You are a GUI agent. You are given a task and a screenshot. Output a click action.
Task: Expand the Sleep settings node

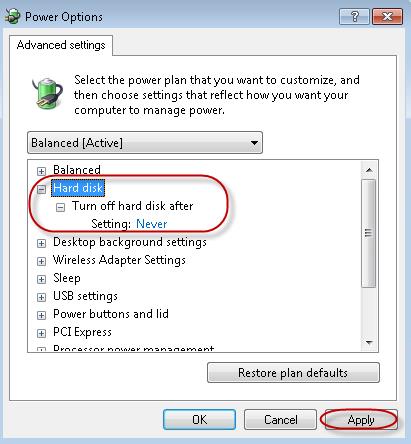(41, 279)
